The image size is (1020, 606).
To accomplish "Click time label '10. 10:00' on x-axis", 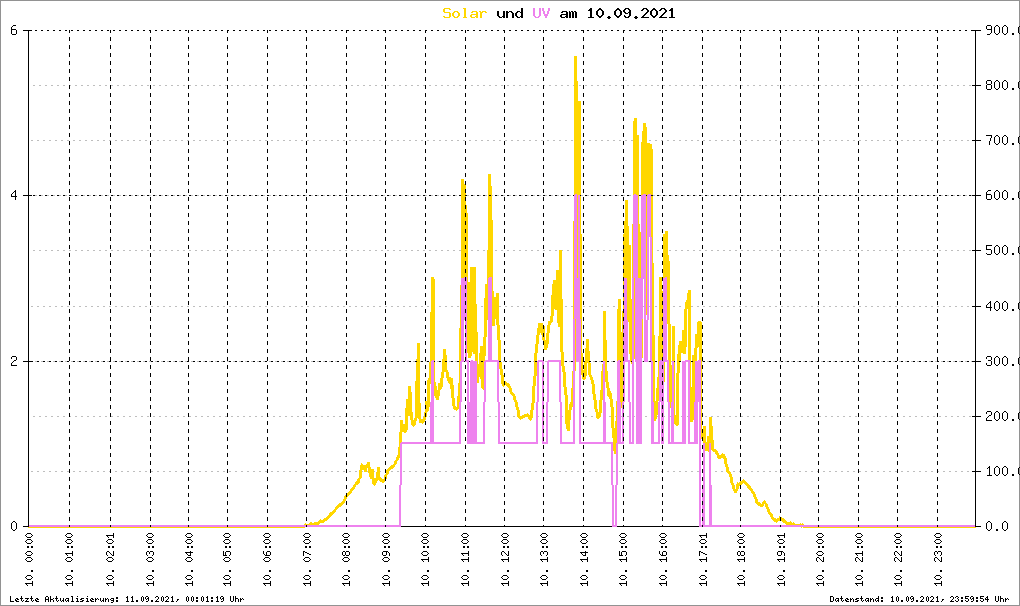I will click(425, 559).
